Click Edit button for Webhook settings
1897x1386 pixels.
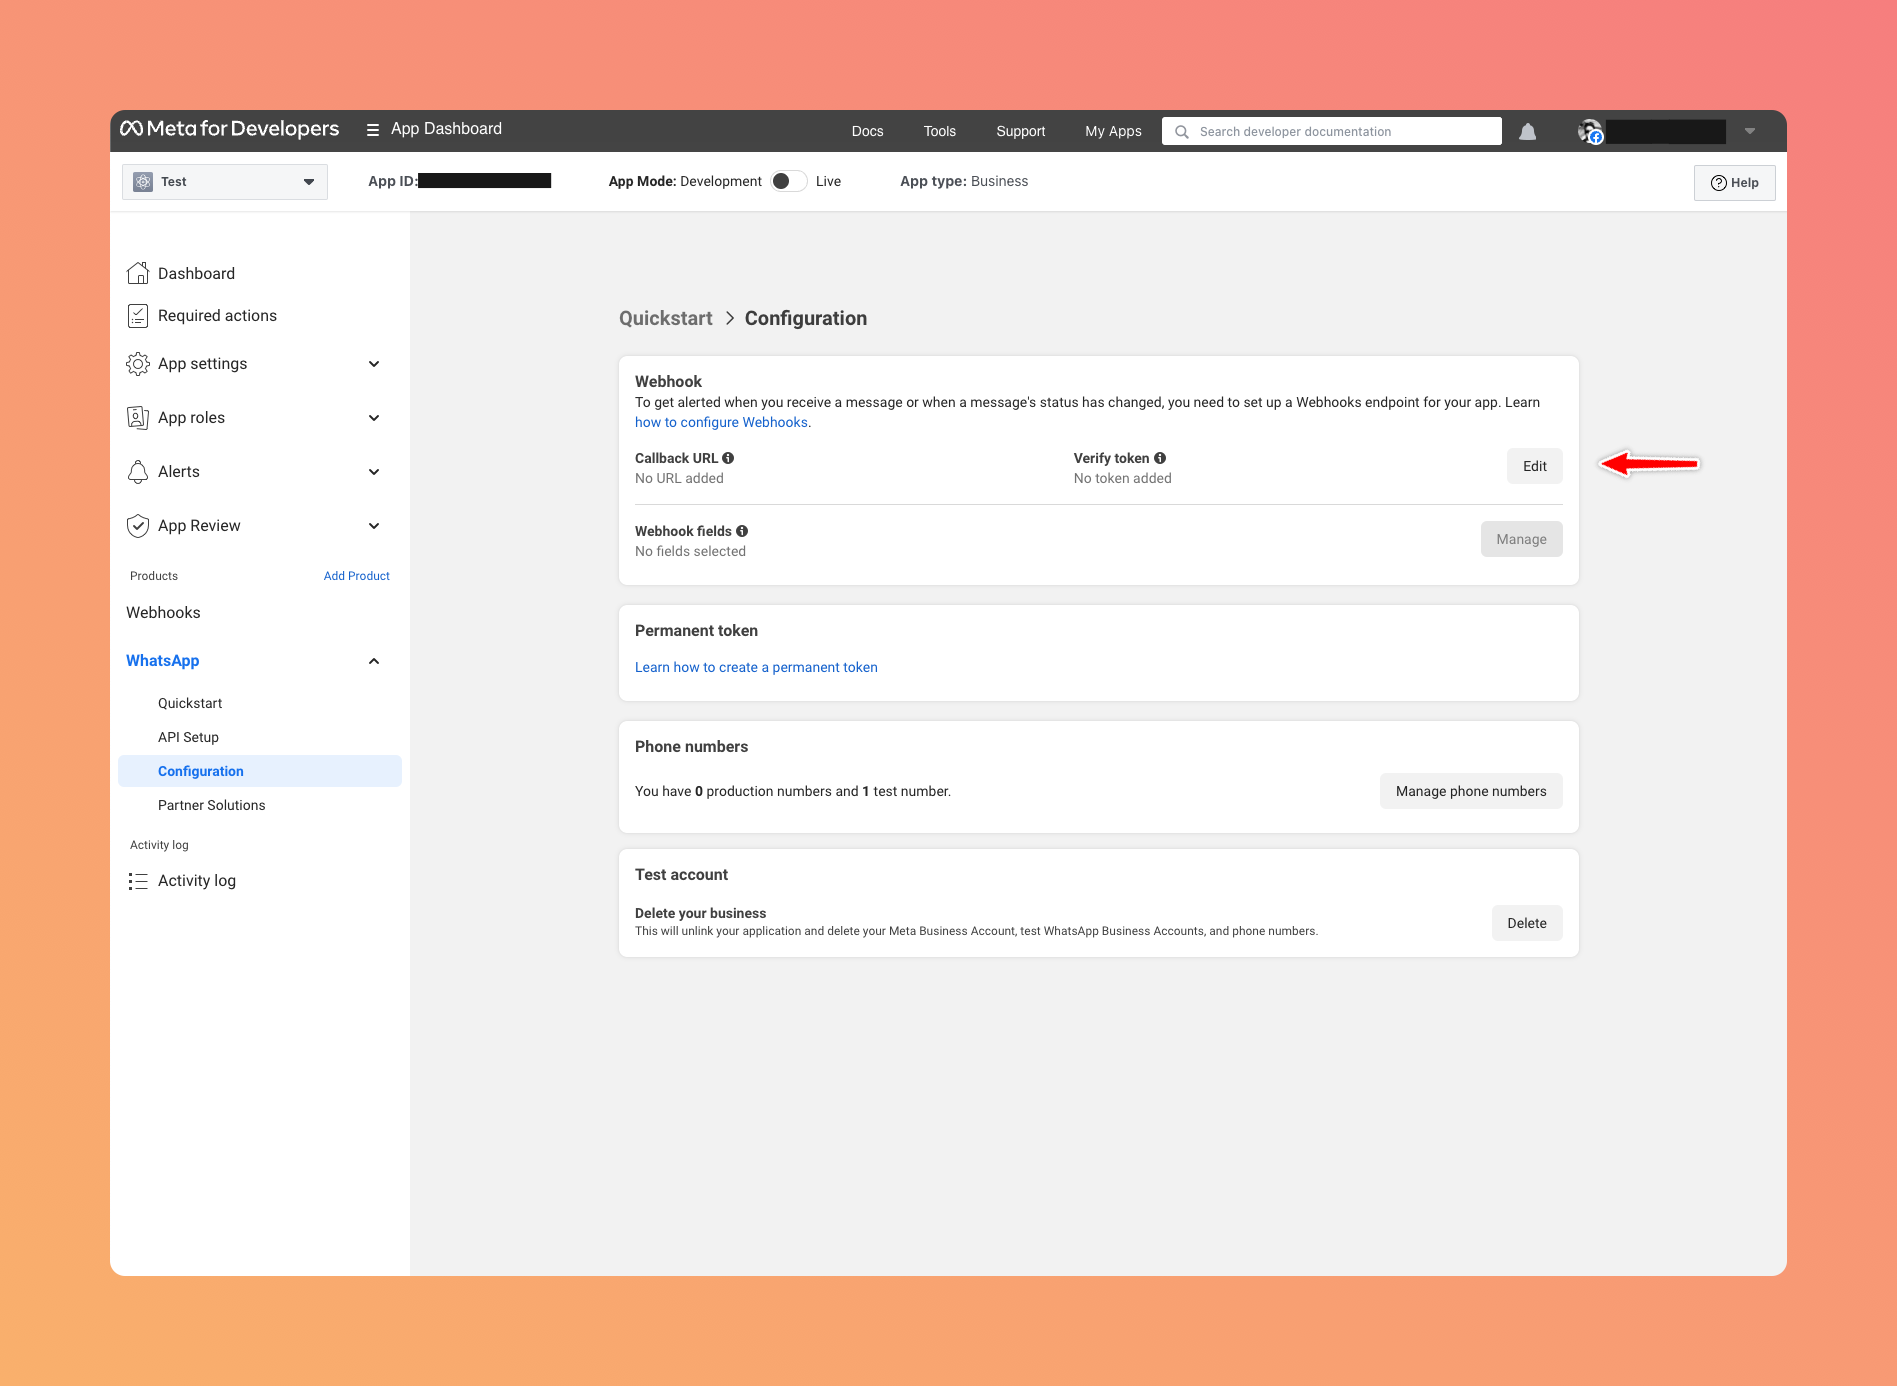pos(1534,466)
